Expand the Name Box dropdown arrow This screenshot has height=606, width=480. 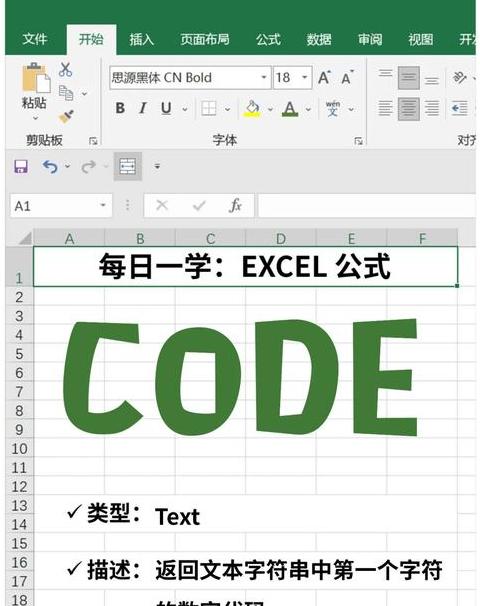point(103,205)
